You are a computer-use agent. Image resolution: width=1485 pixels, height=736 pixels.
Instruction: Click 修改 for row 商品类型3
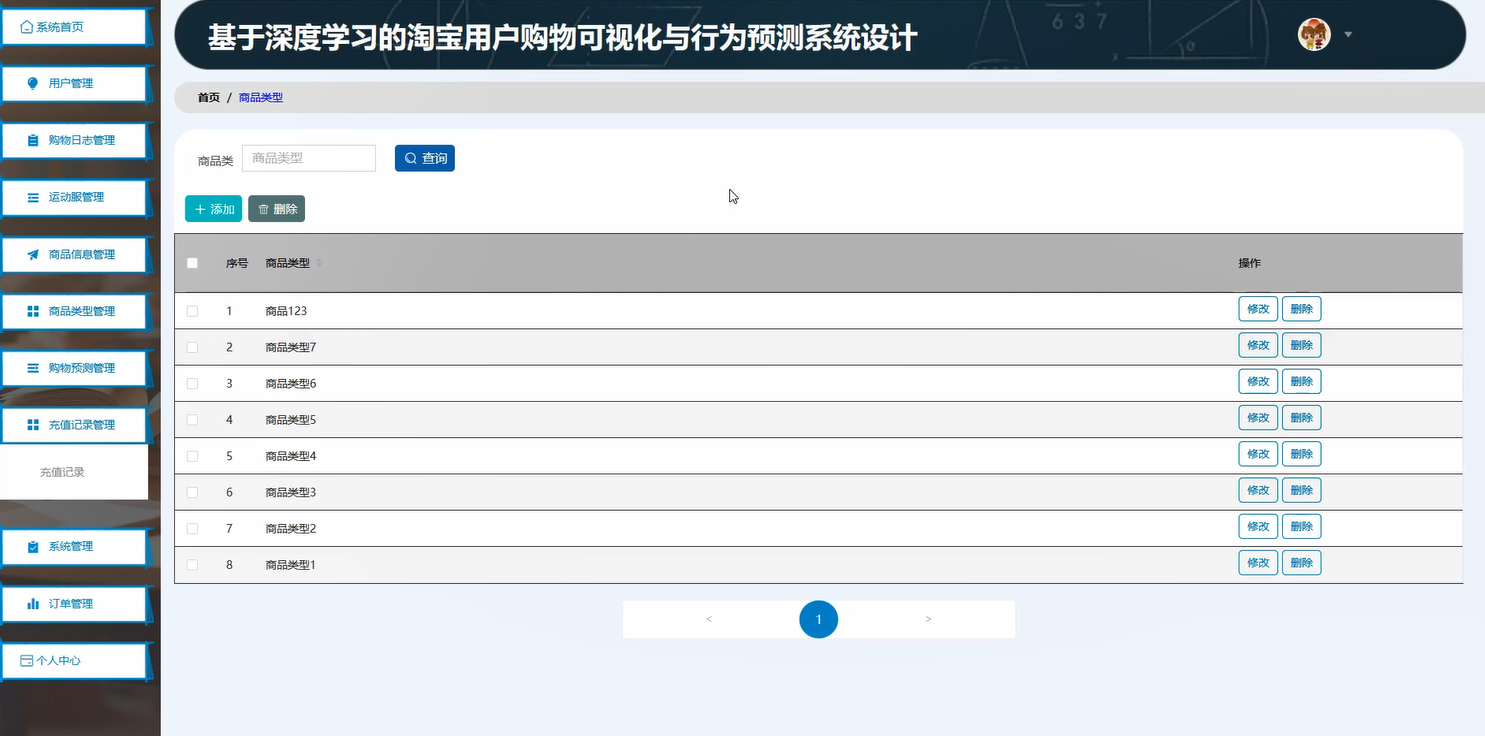click(1258, 490)
